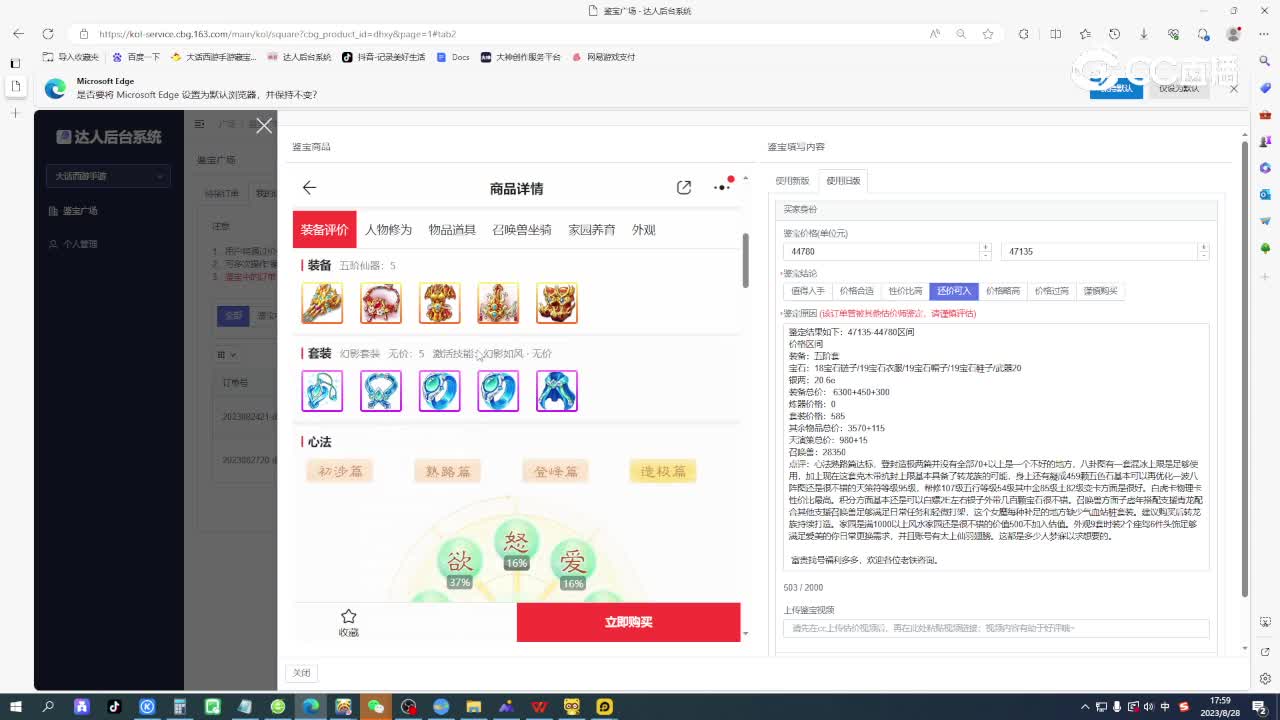Screen dimensions: 1280x720
Task: Select the 家园养育 tab
Action: (x=592, y=230)
